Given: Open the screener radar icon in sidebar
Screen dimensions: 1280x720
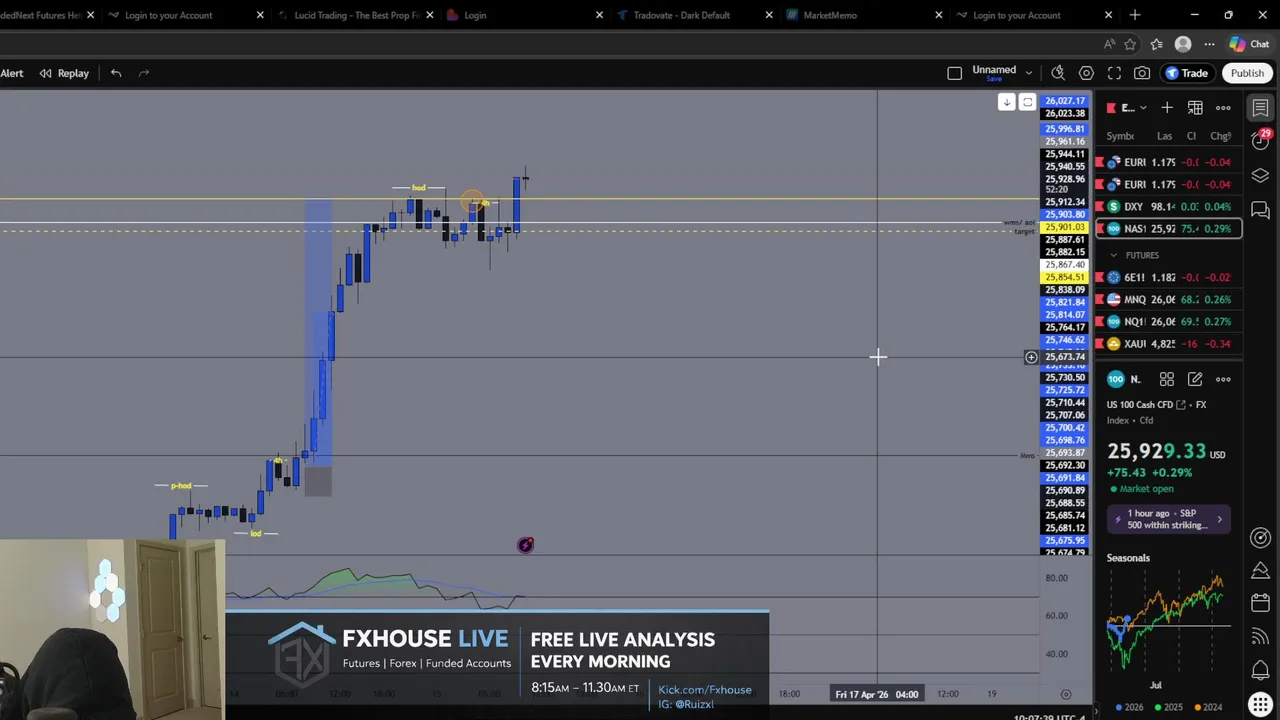Looking at the screenshot, I should click(1260, 538).
